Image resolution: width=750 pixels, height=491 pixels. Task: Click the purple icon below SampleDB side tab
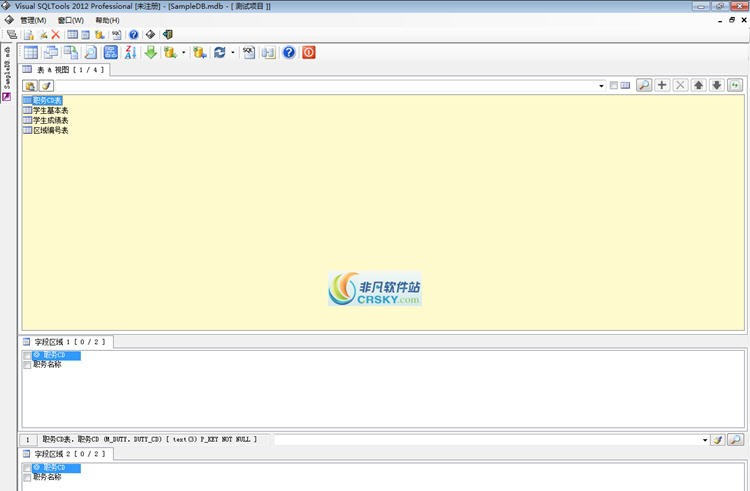pyautogui.click(x=7, y=97)
